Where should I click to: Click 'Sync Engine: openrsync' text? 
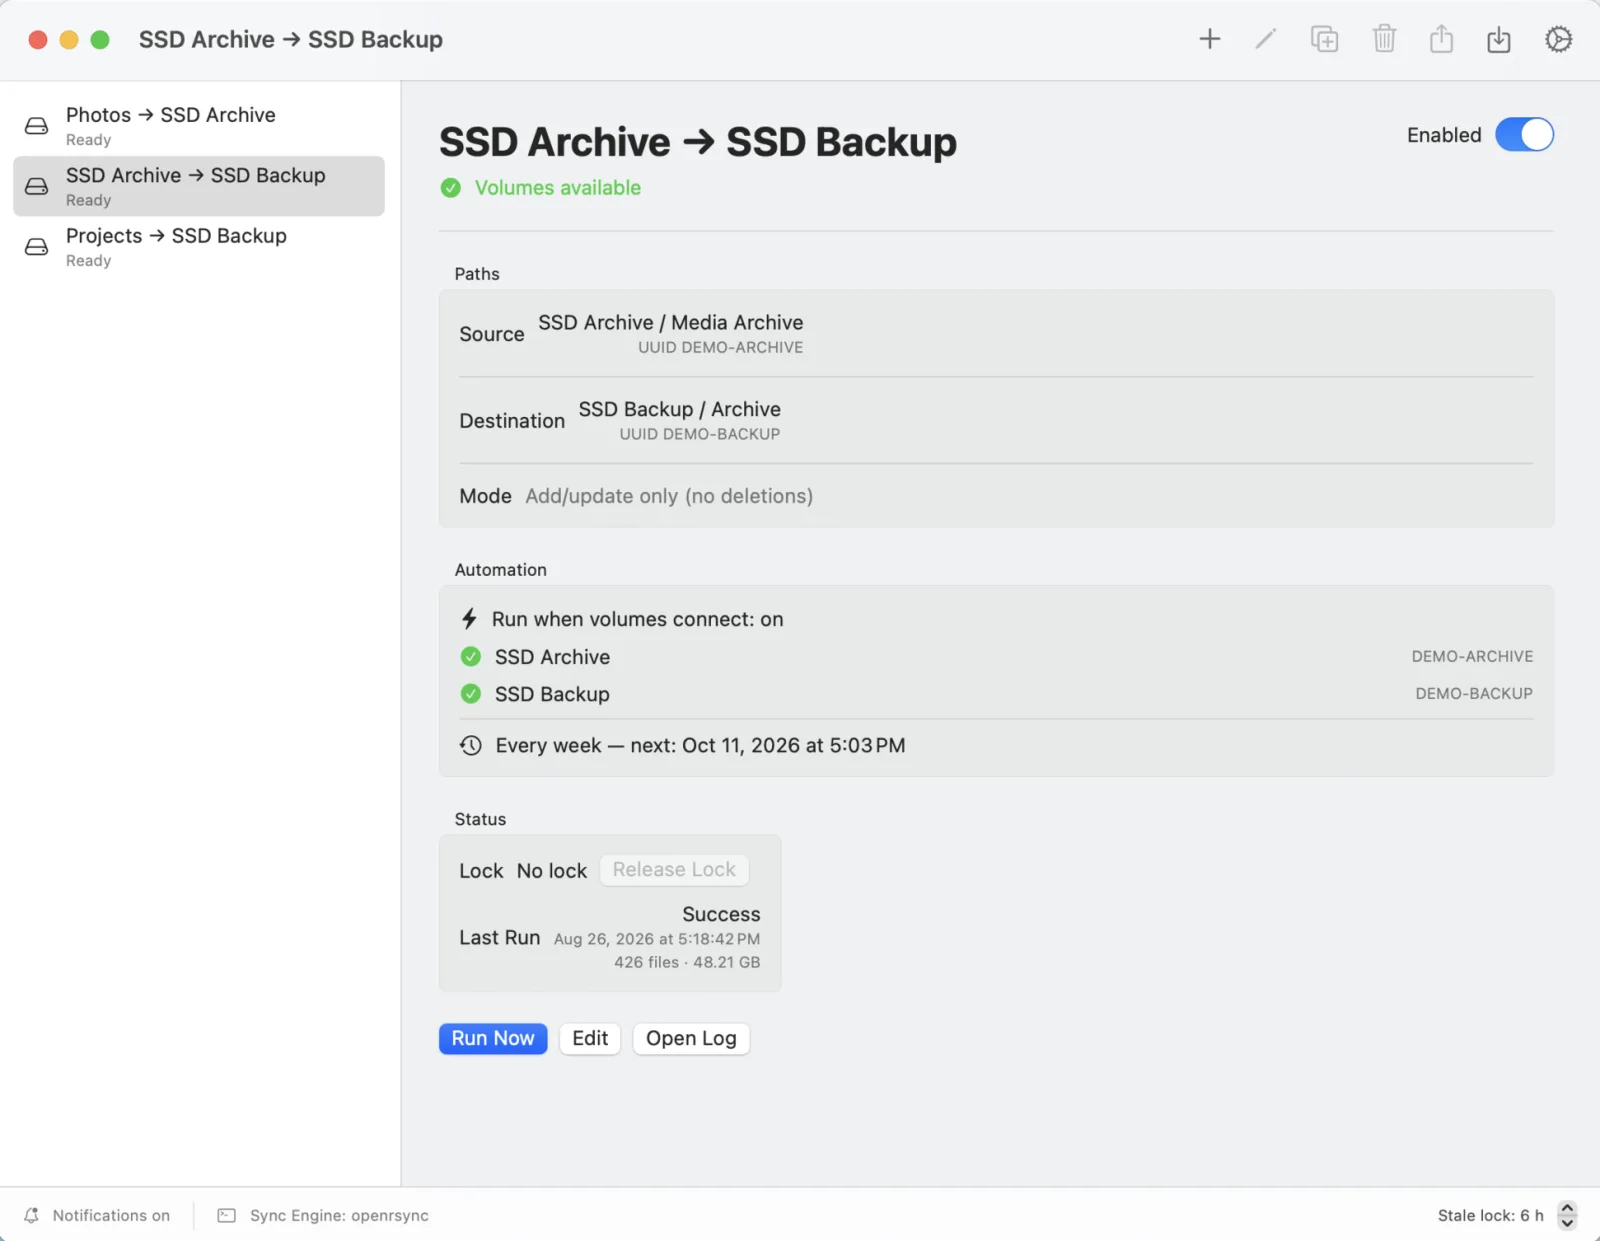[x=339, y=1215]
